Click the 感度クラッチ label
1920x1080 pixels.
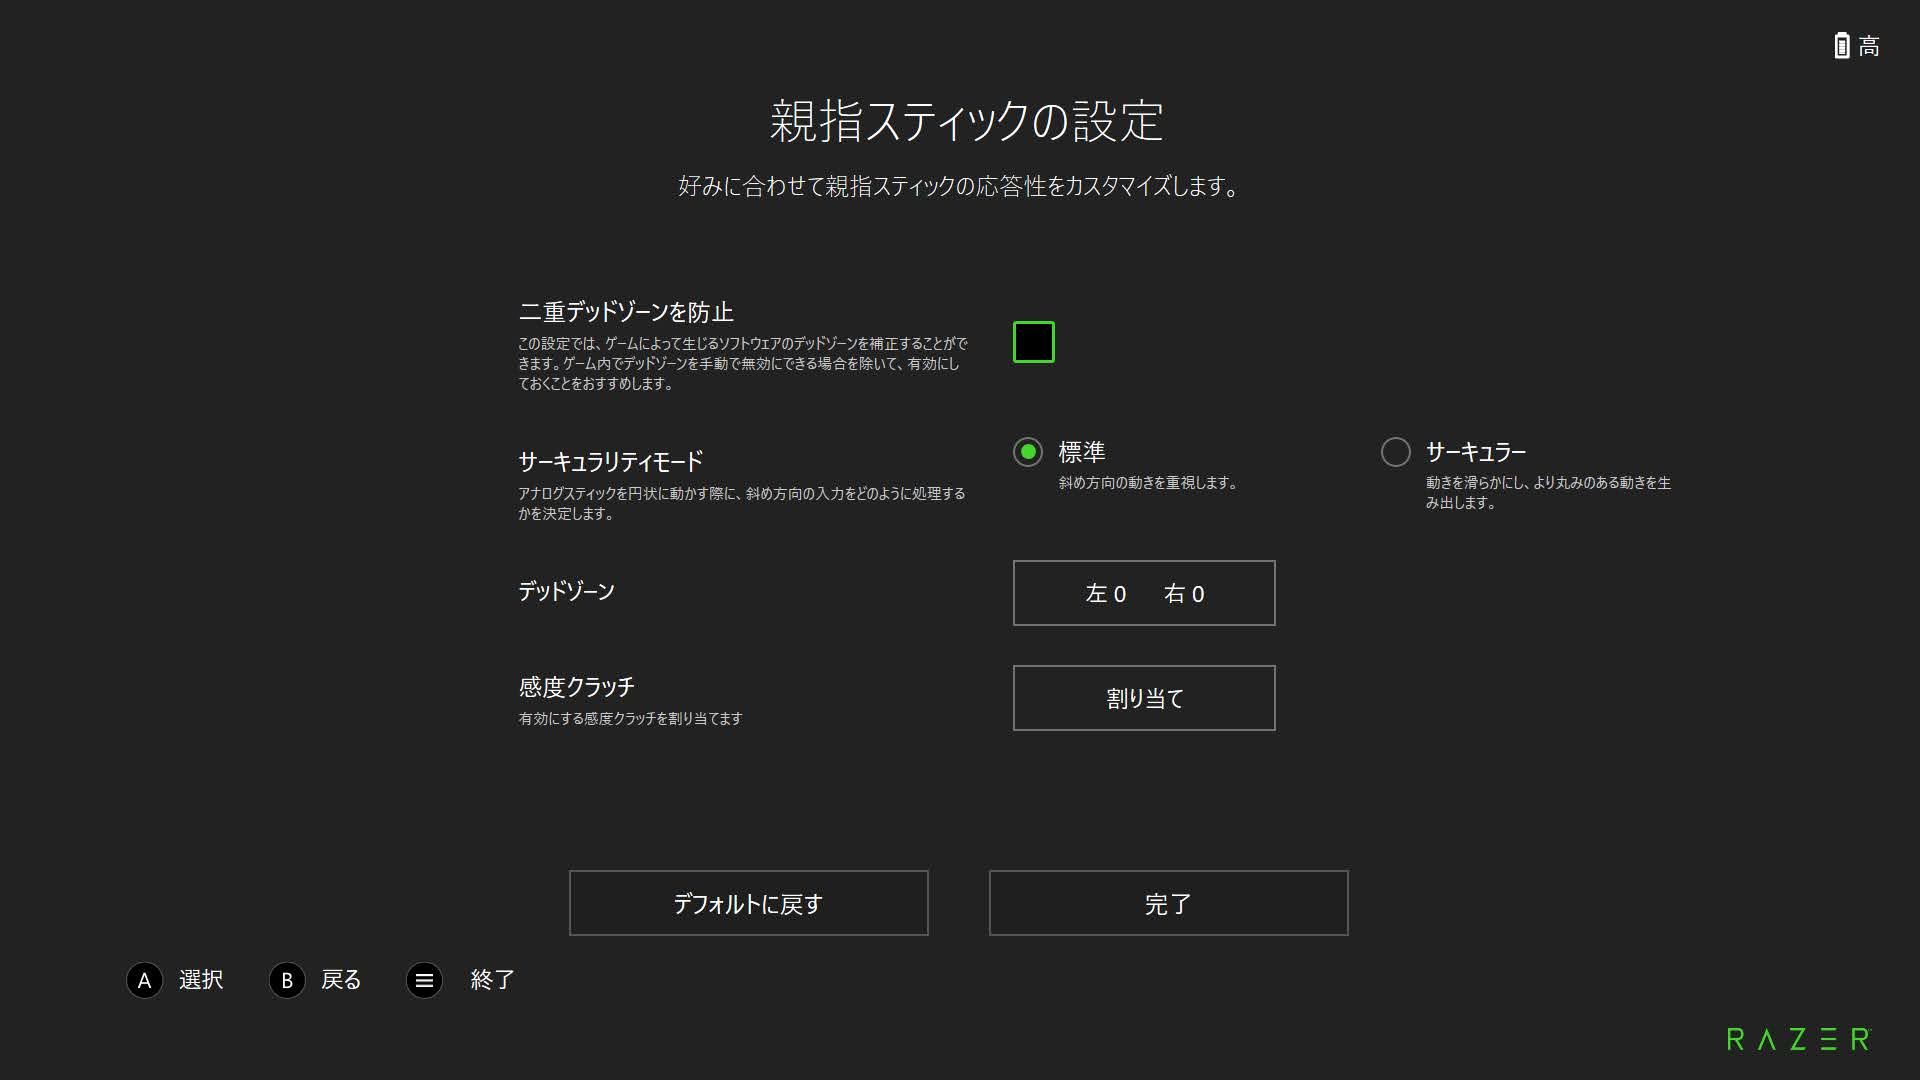[577, 687]
